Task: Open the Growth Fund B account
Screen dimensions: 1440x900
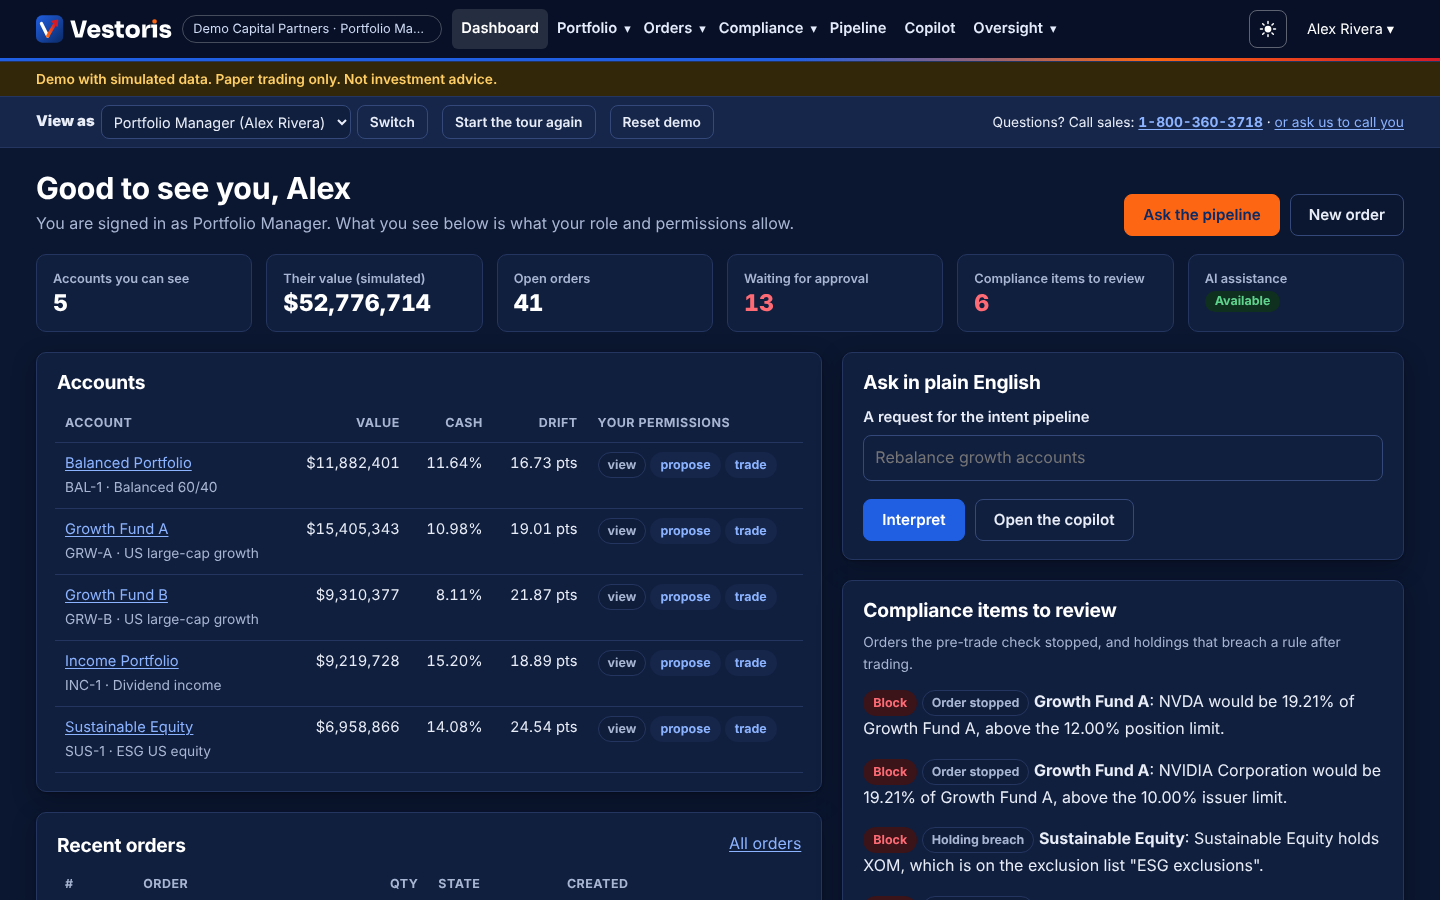Action: (116, 595)
